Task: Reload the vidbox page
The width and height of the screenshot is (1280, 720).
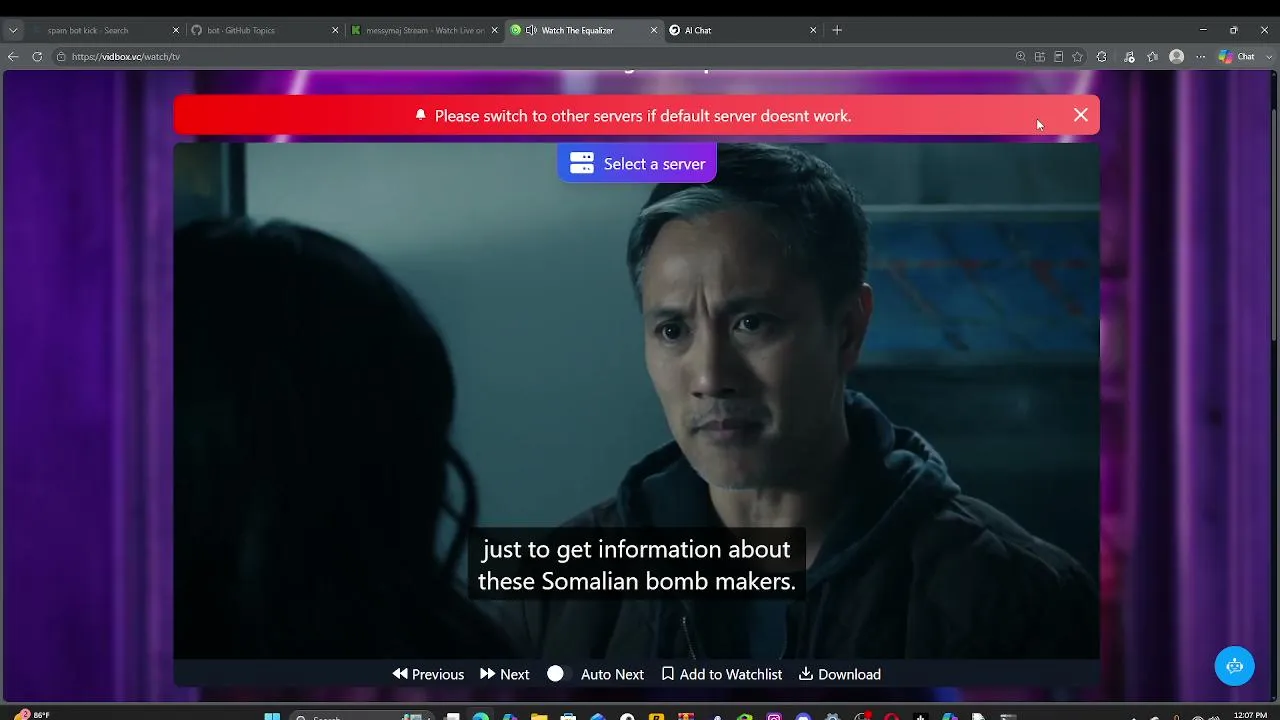Action: pyautogui.click(x=37, y=57)
